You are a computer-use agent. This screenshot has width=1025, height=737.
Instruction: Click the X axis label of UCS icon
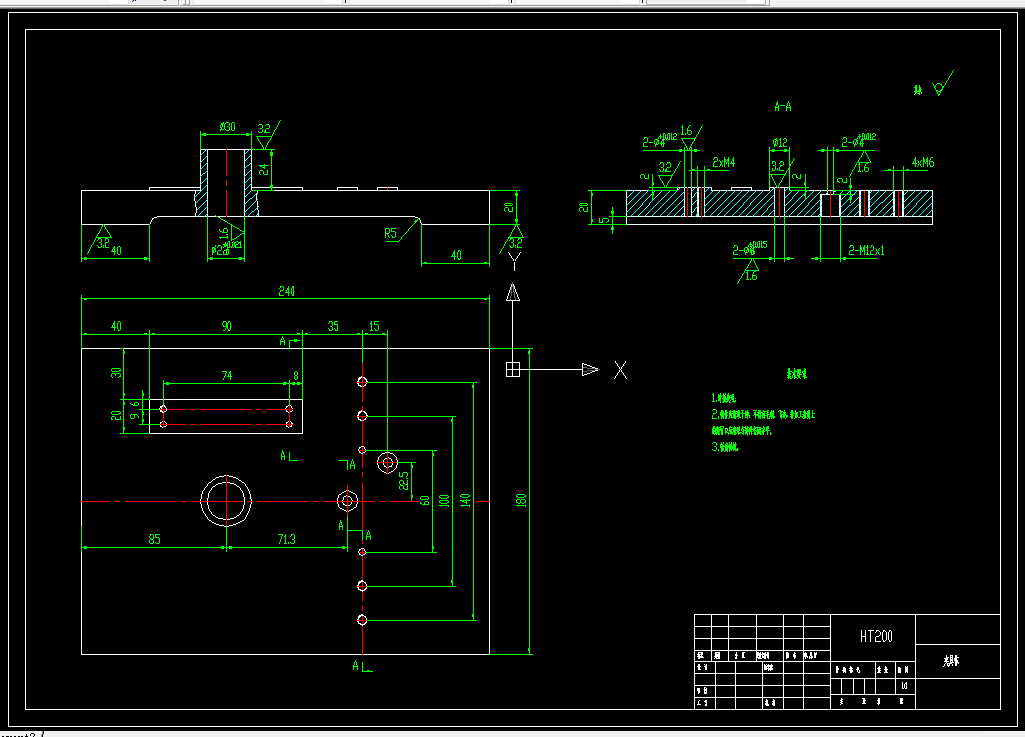(620, 370)
